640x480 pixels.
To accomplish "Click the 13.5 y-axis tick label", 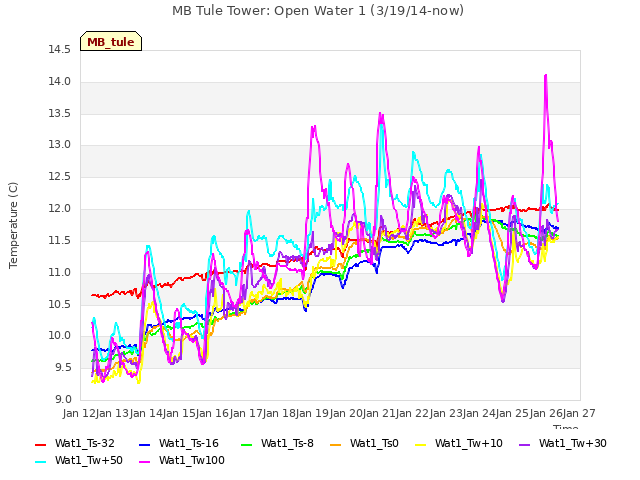I will 60,113.
